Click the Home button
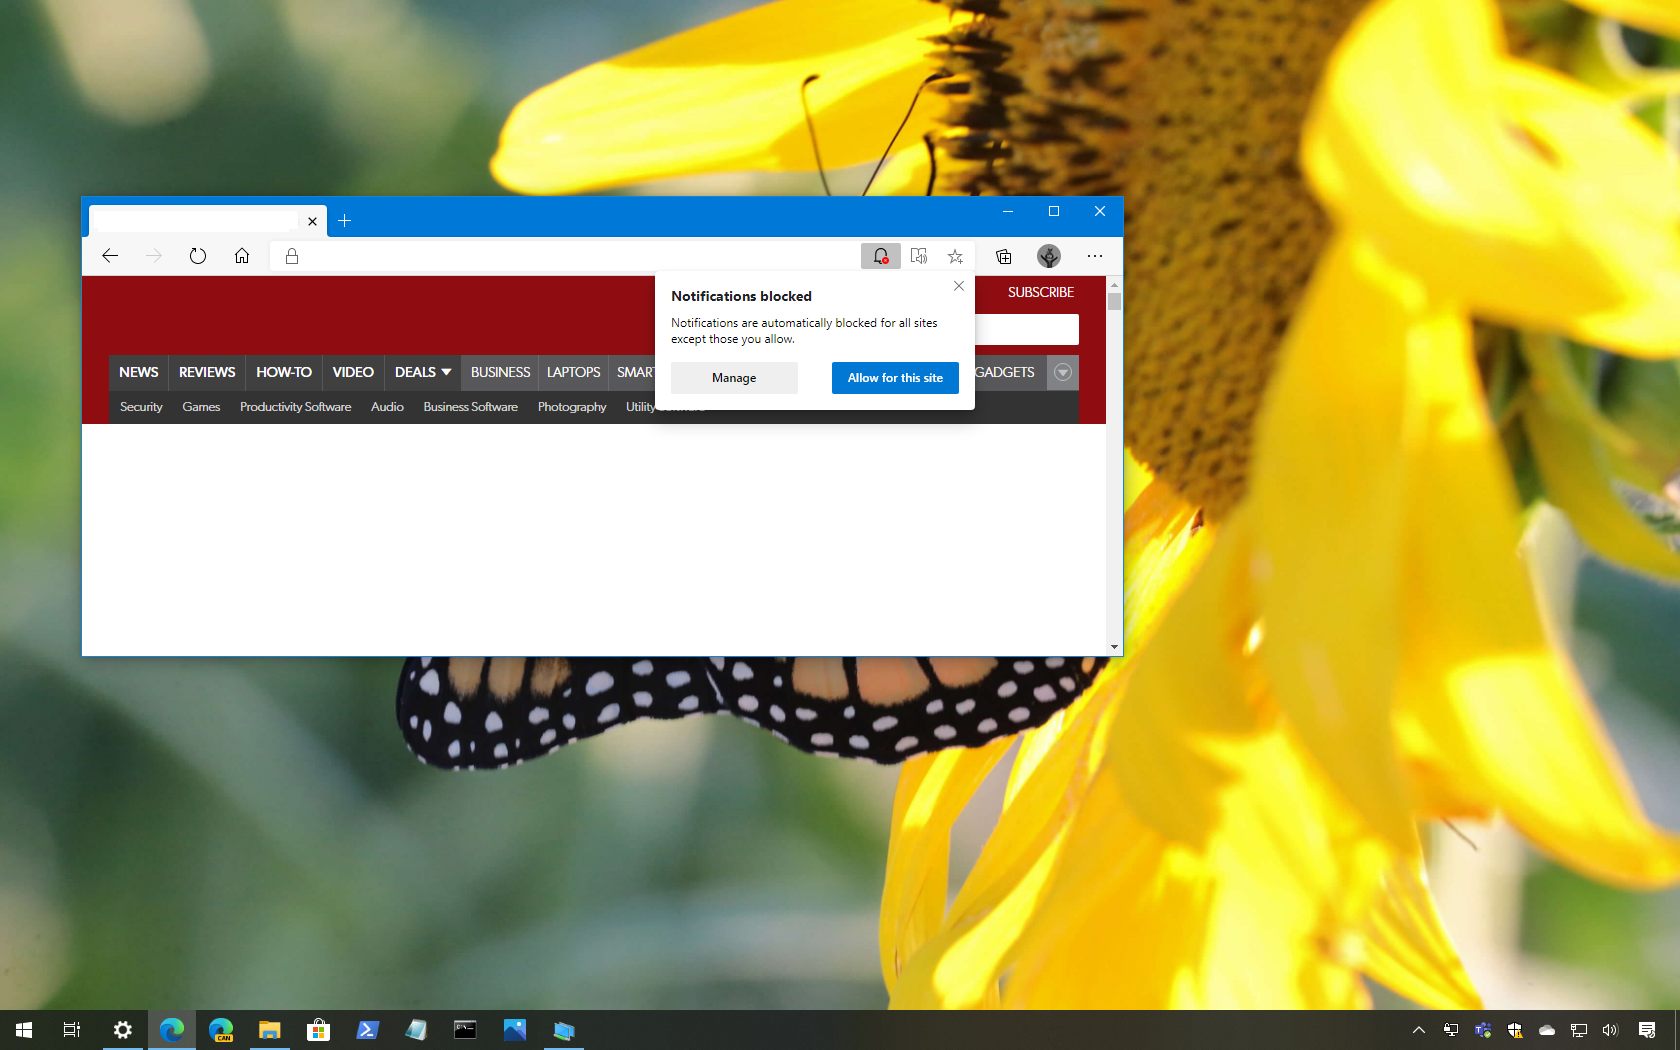This screenshot has height=1050, width=1680. (241, 256)
